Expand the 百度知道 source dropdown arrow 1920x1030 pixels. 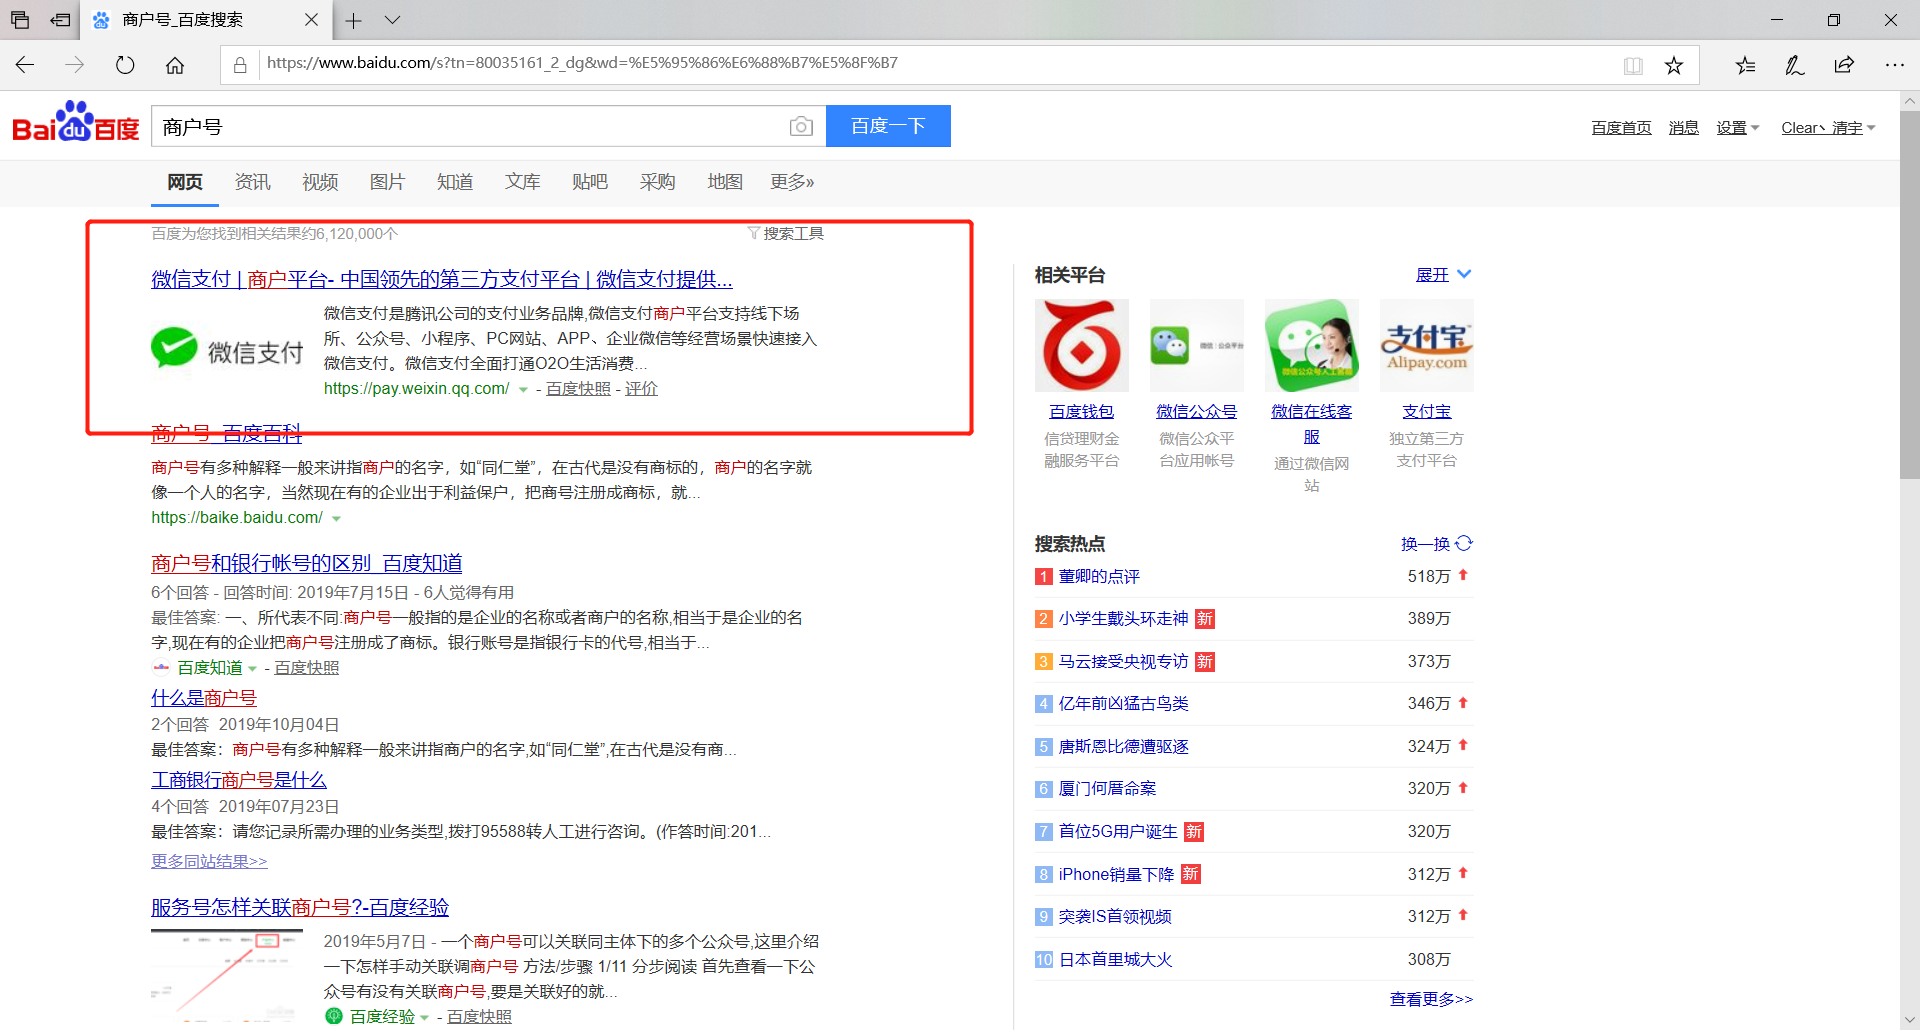[252, 668]
